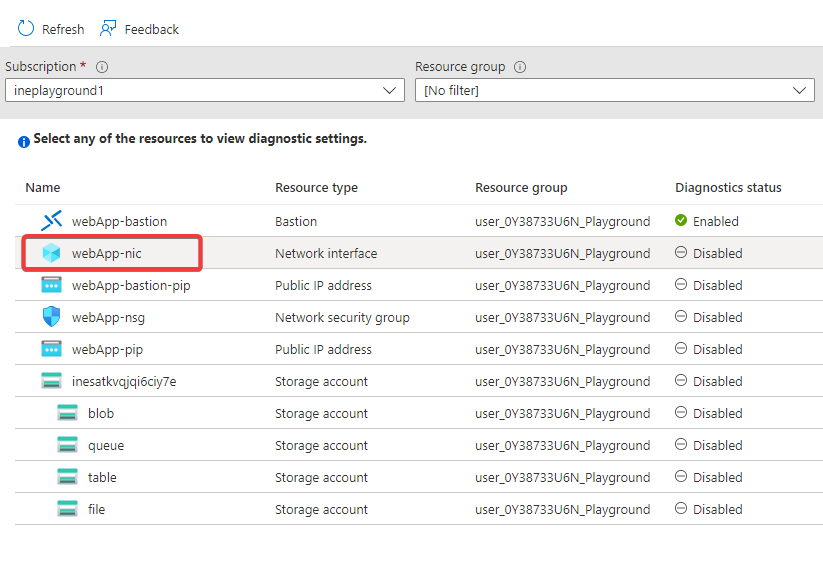Click the Subscription info tooltip icon

pyautogui.click(x=102, y=67)
